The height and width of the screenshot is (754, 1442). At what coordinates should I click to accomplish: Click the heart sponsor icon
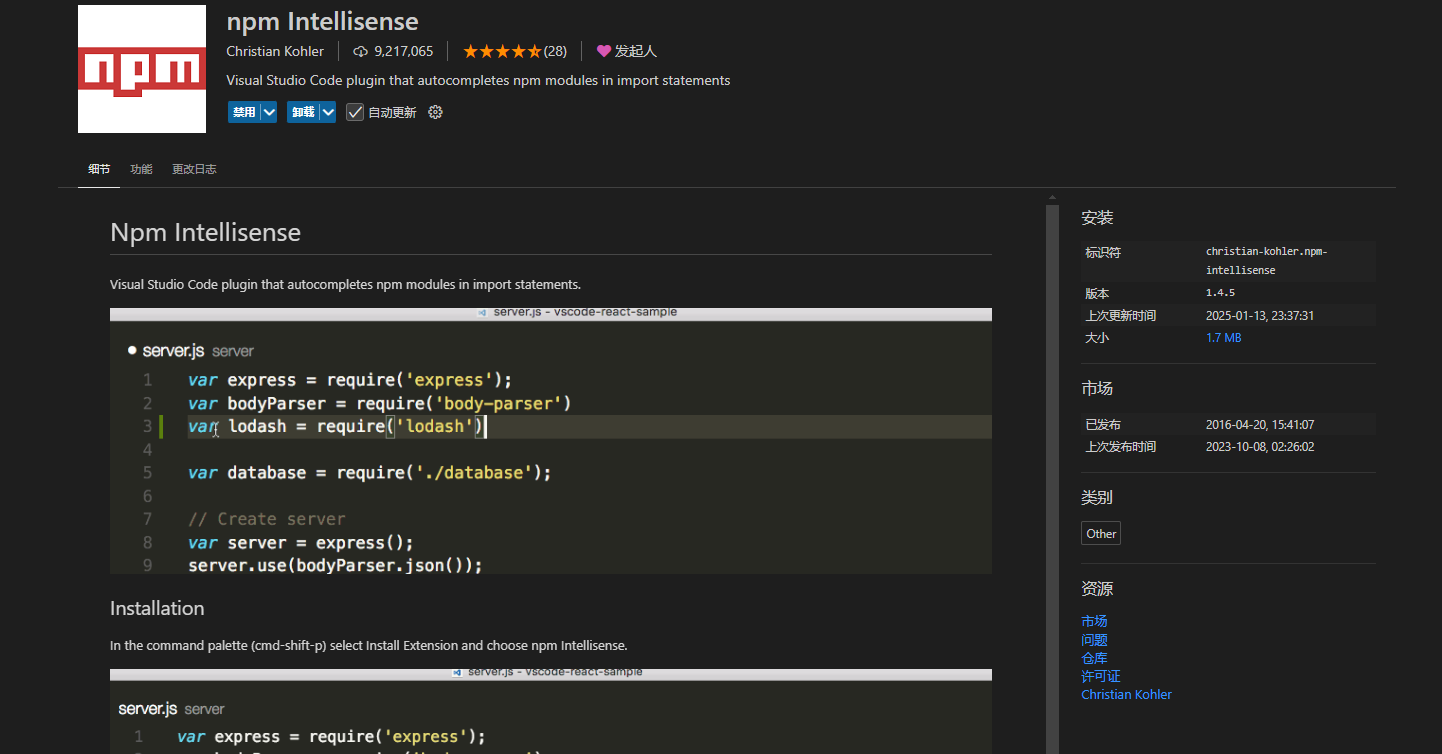point(604,51)
